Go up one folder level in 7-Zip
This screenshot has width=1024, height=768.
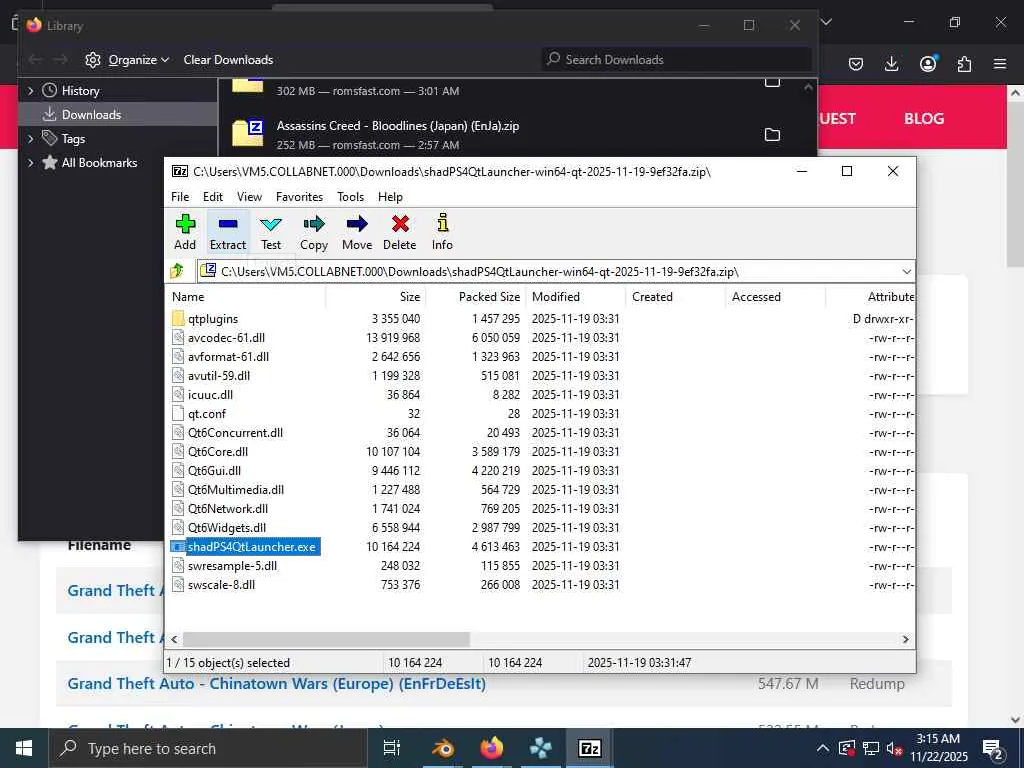pos(177,271)
